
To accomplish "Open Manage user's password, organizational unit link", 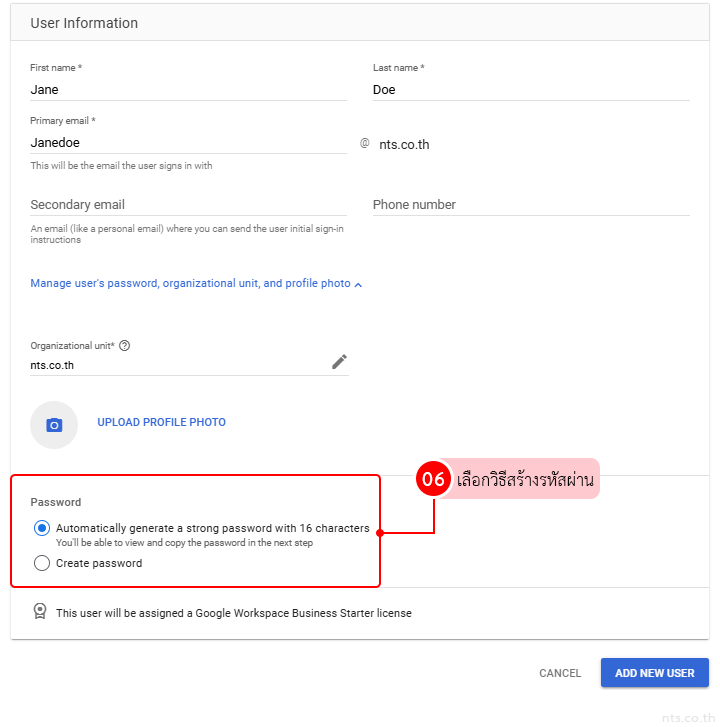I will coord(190,284).
